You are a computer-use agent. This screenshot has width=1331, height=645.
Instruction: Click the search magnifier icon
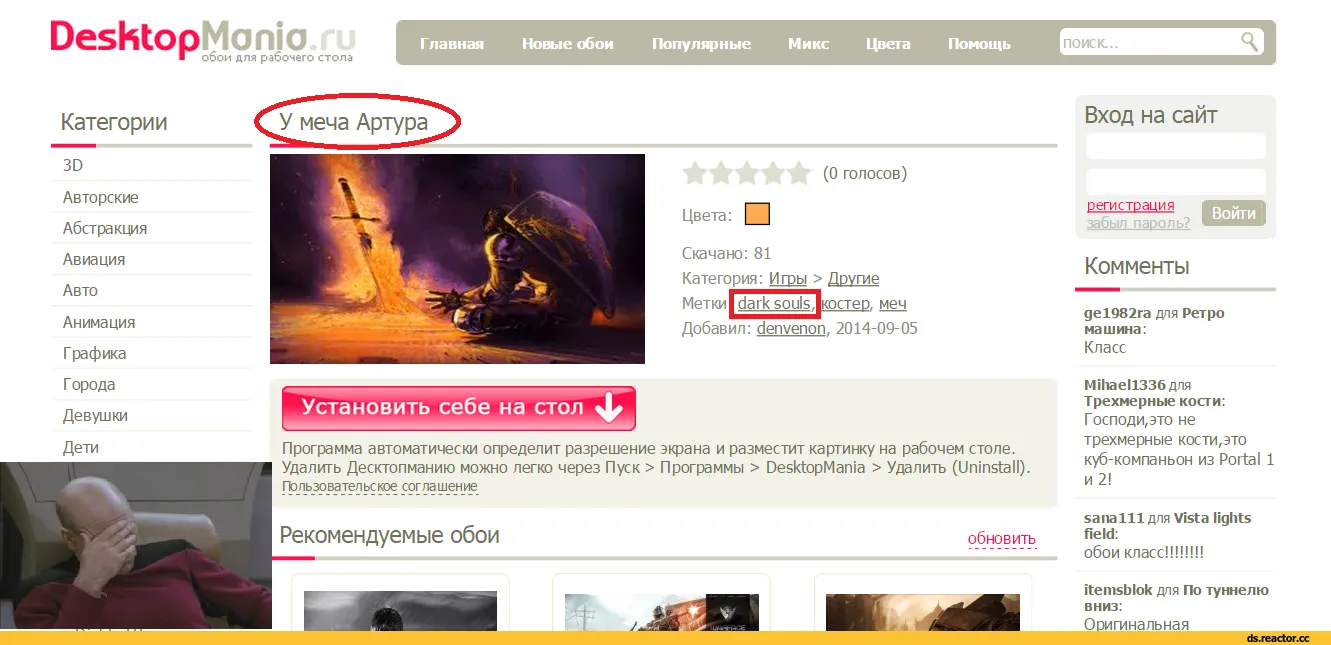1249,42
